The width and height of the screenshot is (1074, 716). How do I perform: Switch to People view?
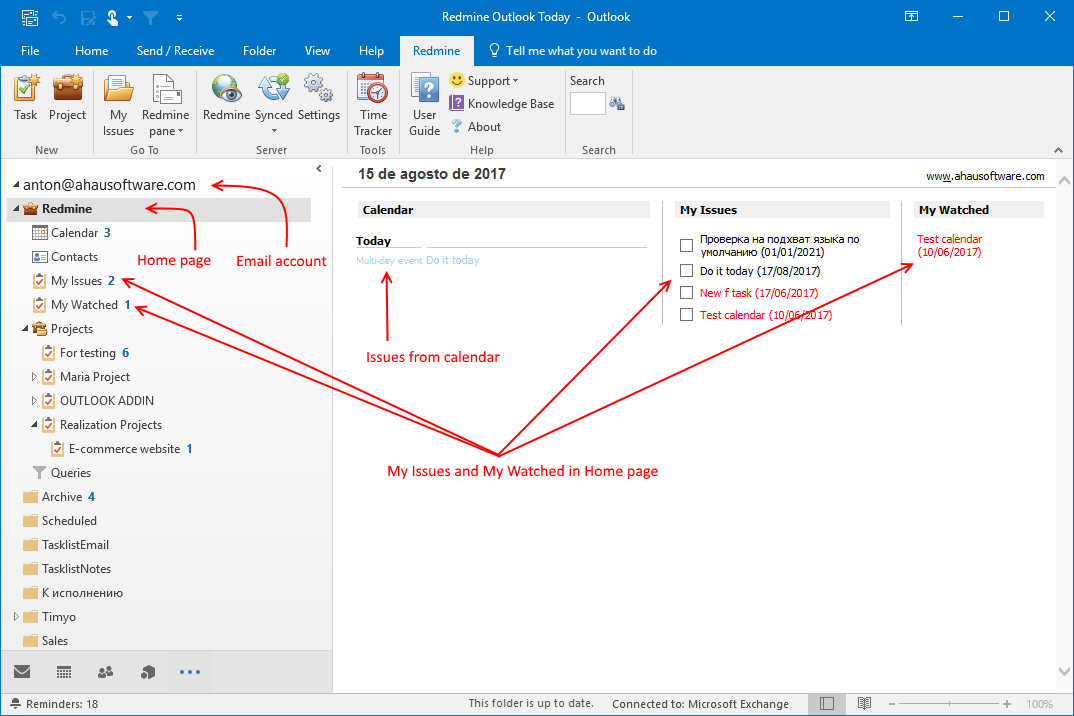click(x=105, y=672)
